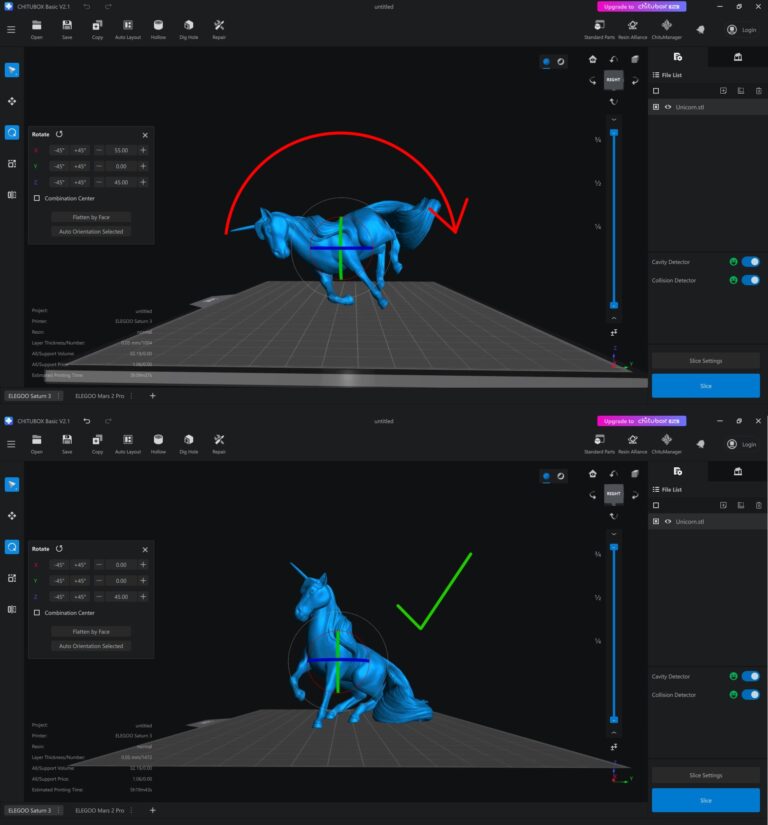Click chevron above layer slider in upper viewport

point(613,119)
